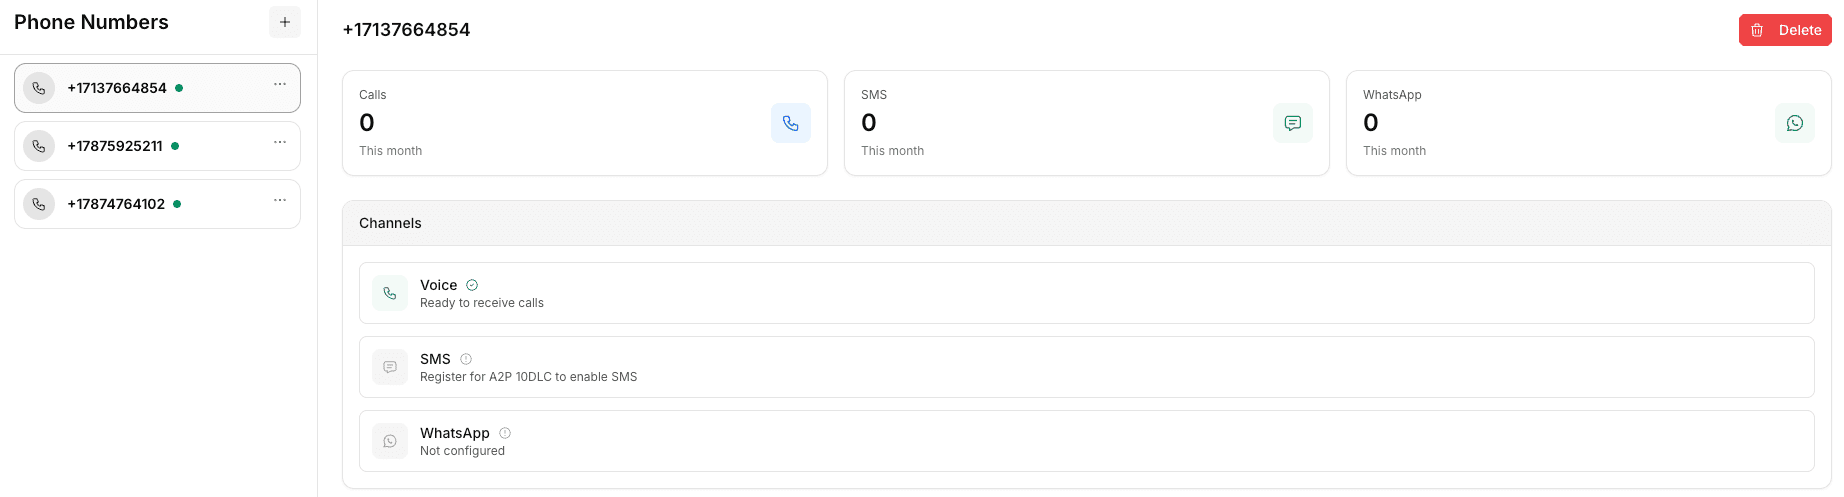Click the info icon next to WhatsApp channel
This screenshot has height=497, width=1844.
[505, 433]
